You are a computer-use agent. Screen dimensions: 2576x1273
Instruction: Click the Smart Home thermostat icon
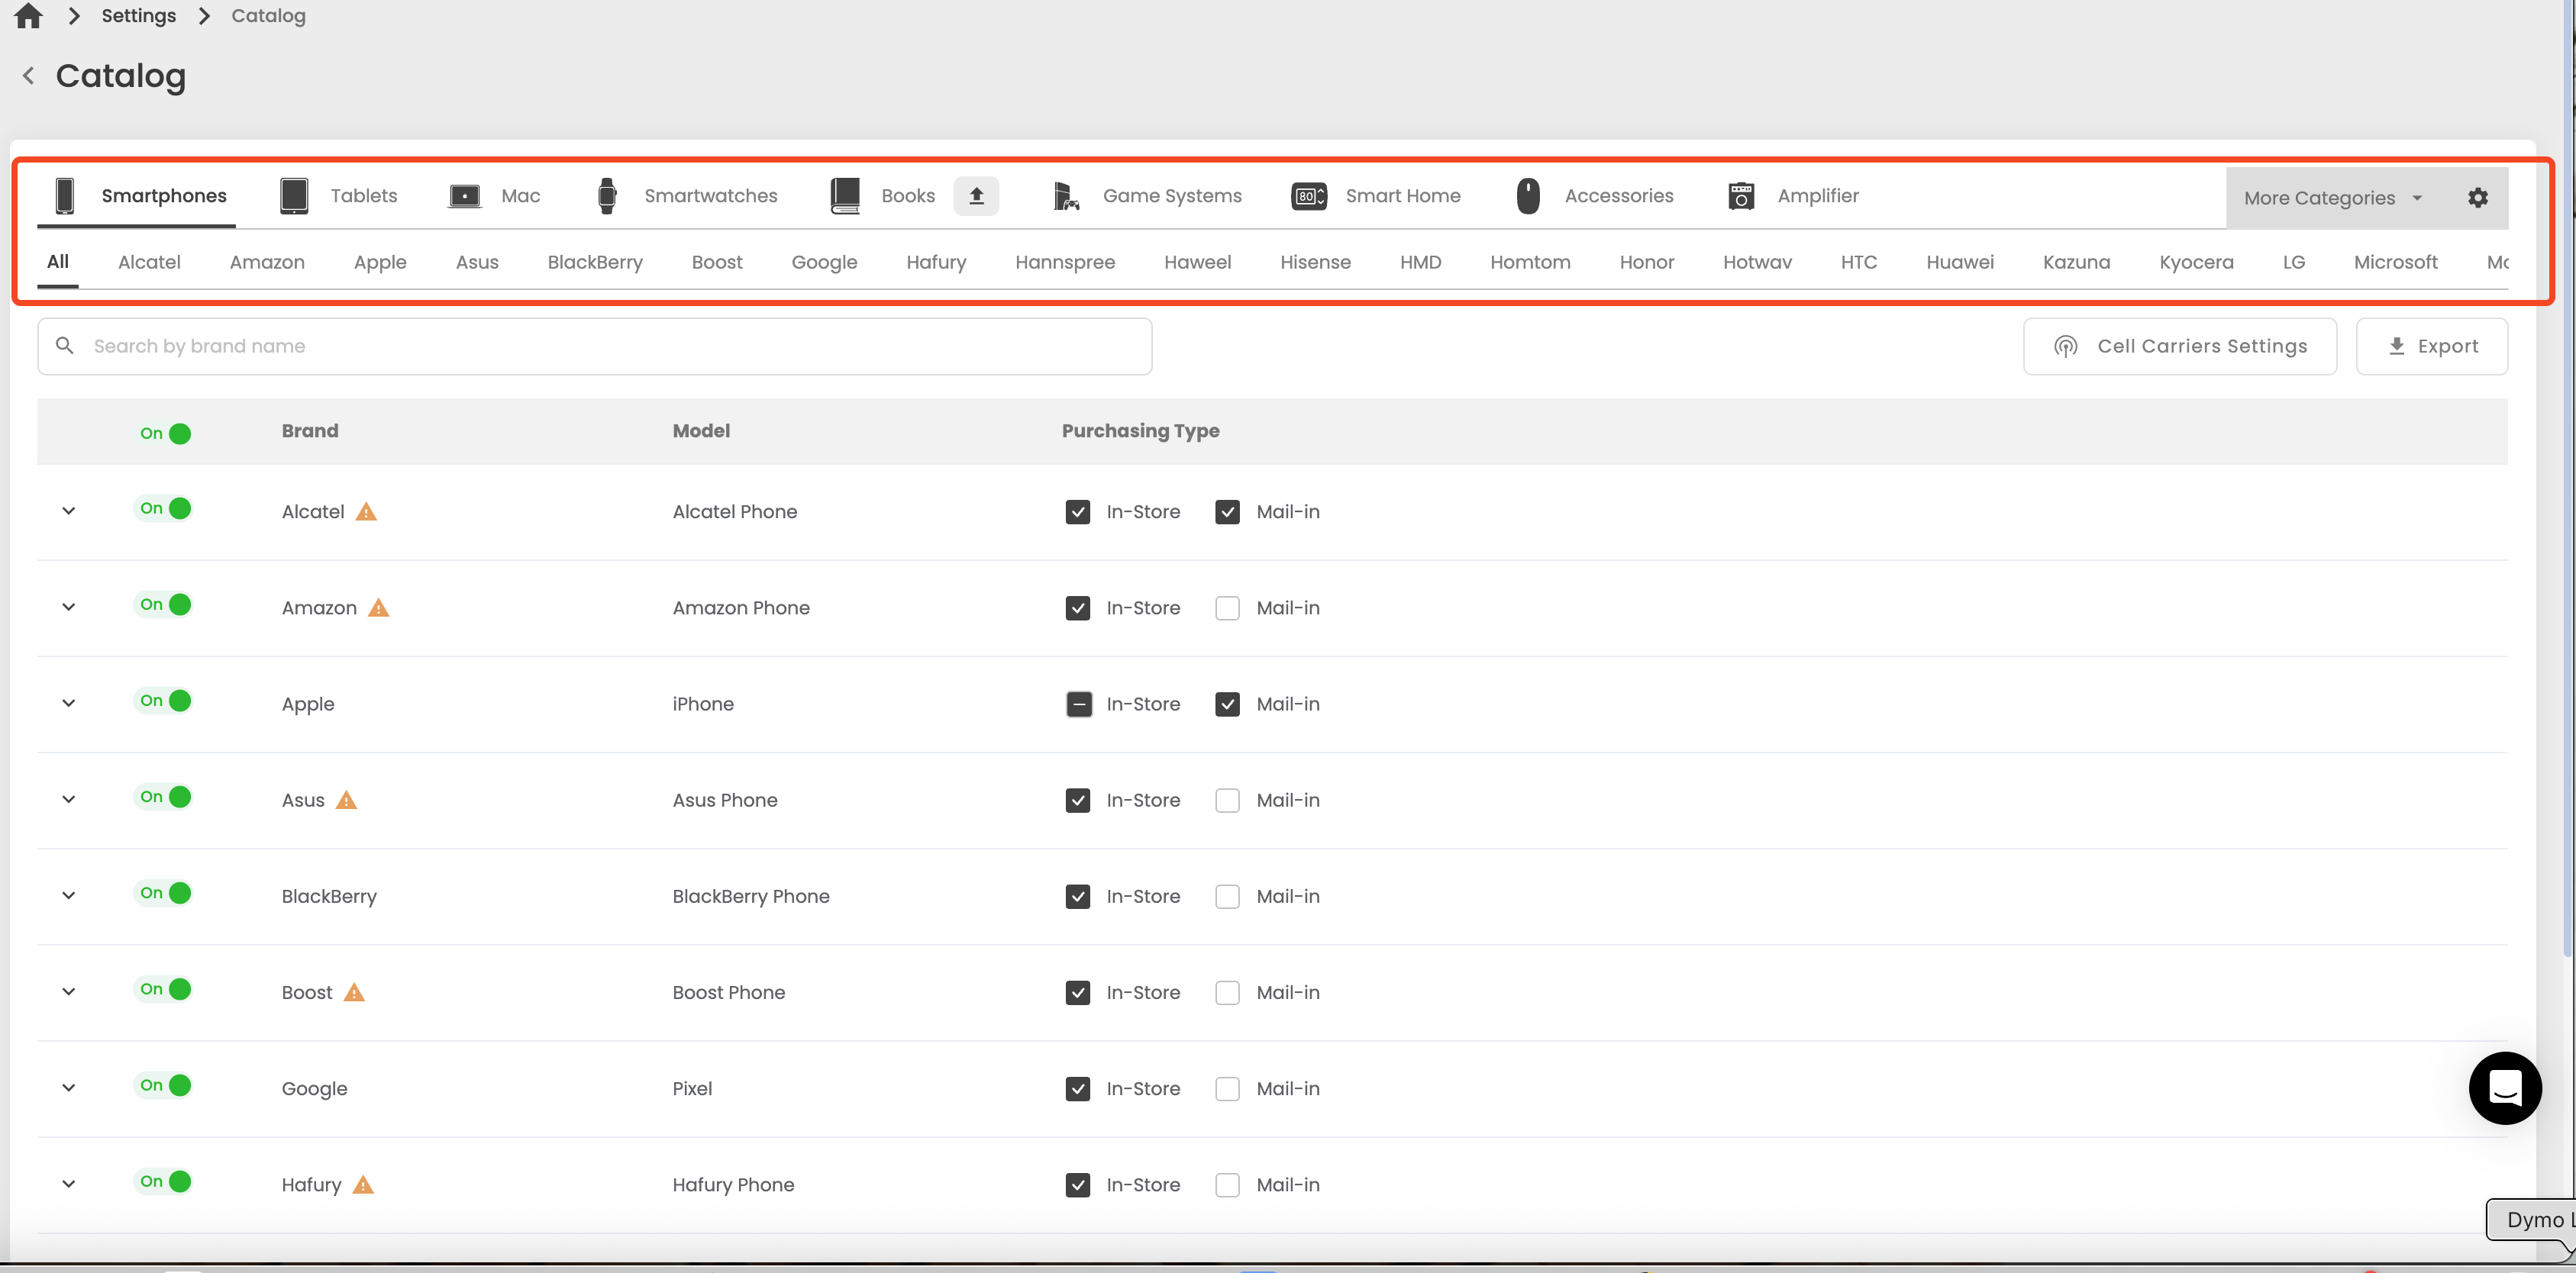point(1309,196)
